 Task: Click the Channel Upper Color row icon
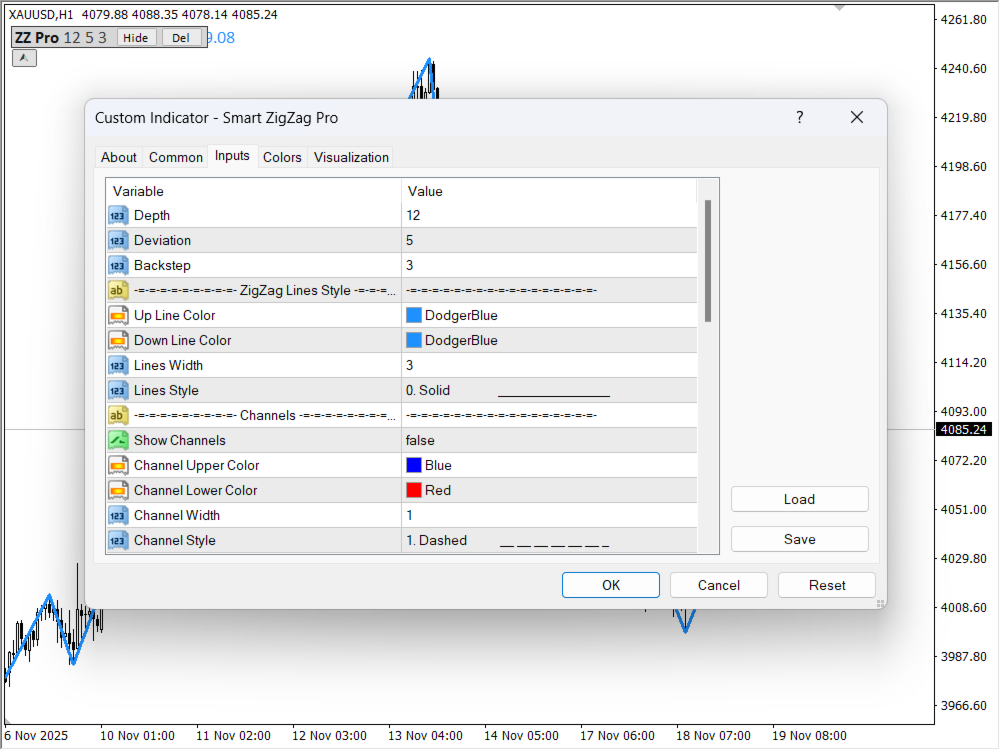click(x=118, y=466)
